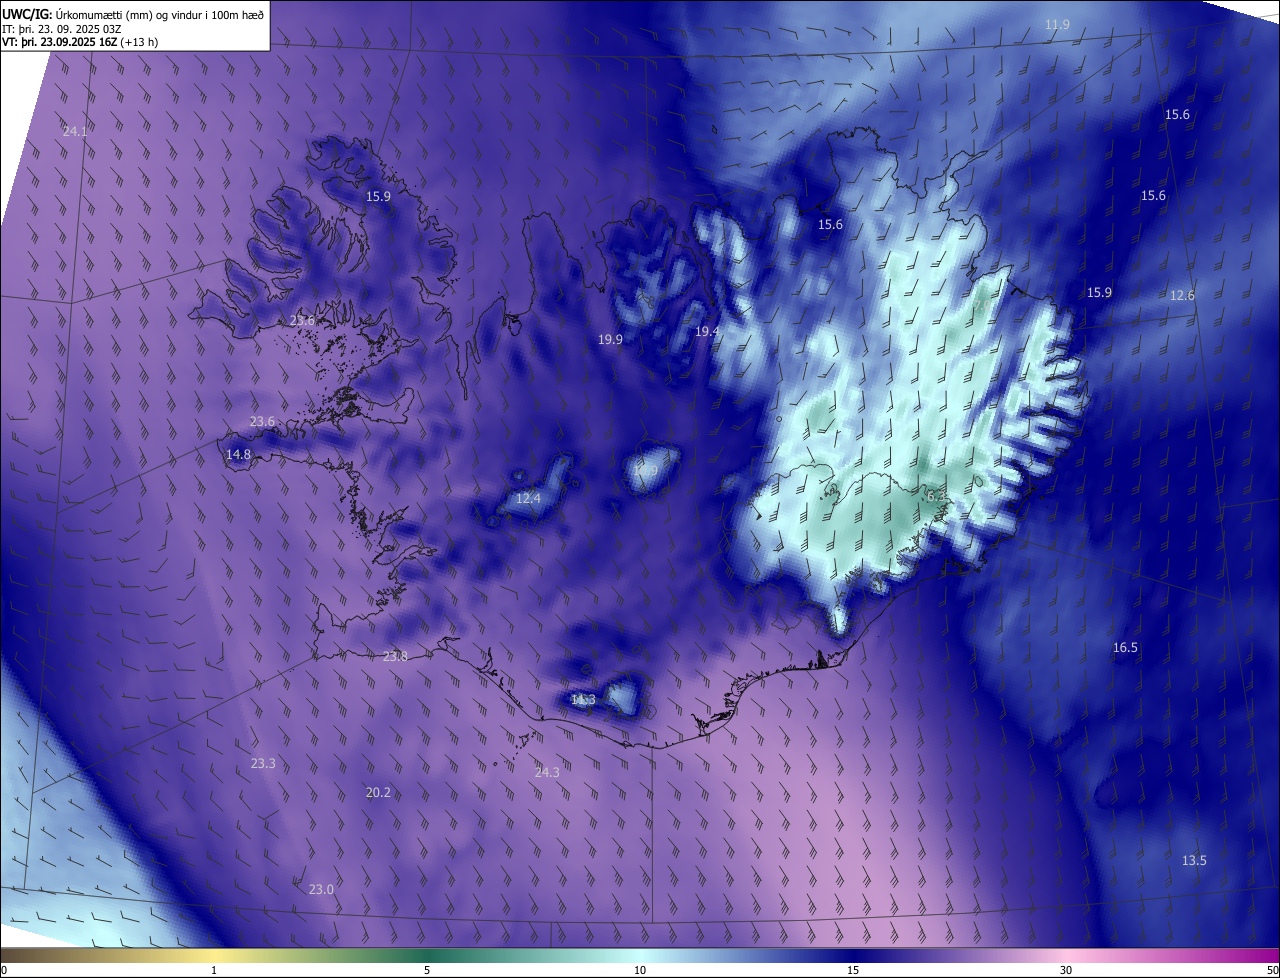Click the 30 tick on the color scale
The height and width of the screenshot is (978, 1280).
pos(1066,970)
